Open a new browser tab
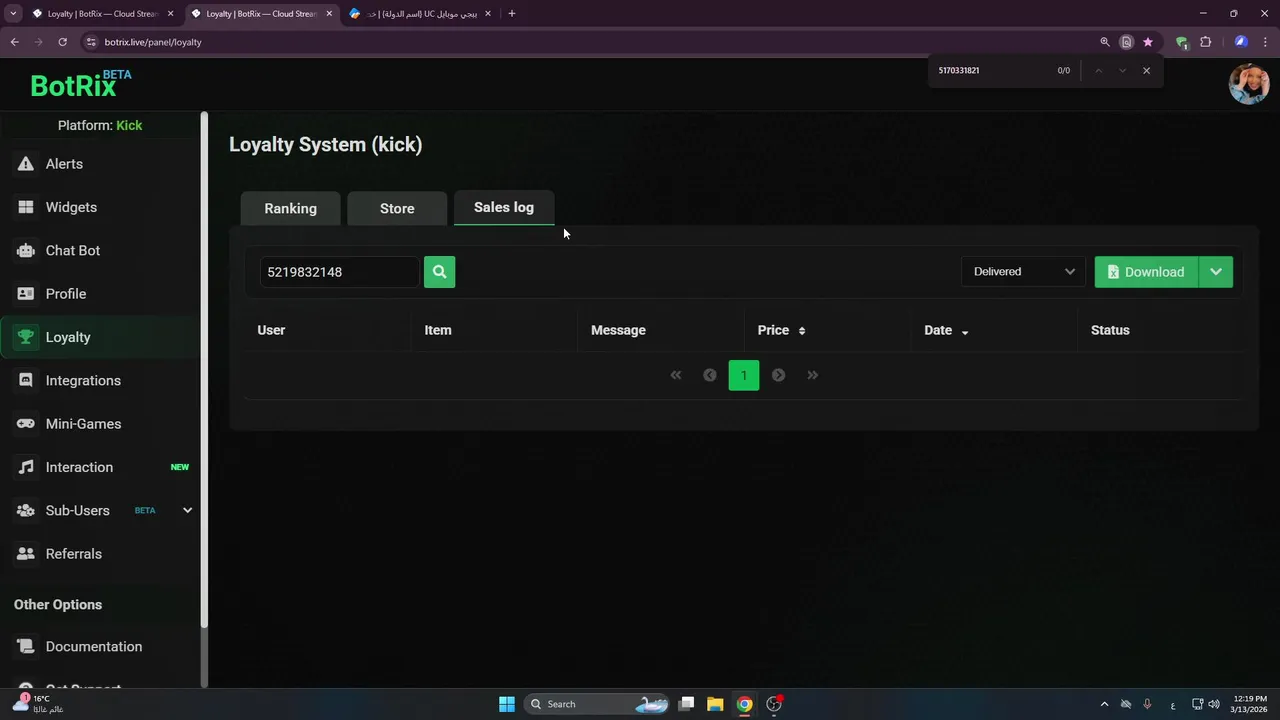Viewport: 1280px width, 720px height. (x=512, y=14)
